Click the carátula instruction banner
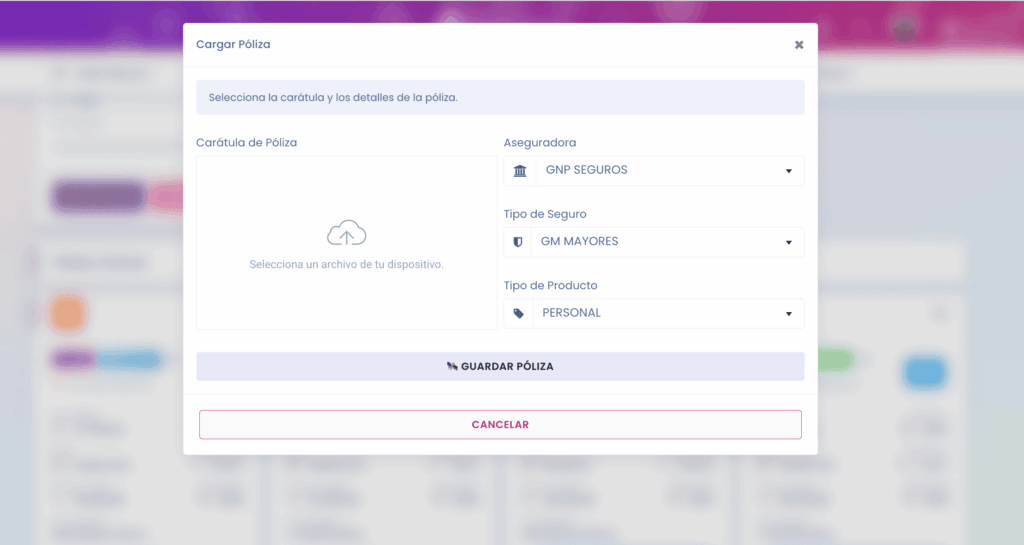Viewport: 1024px width, 545px height. click(500, 97)
